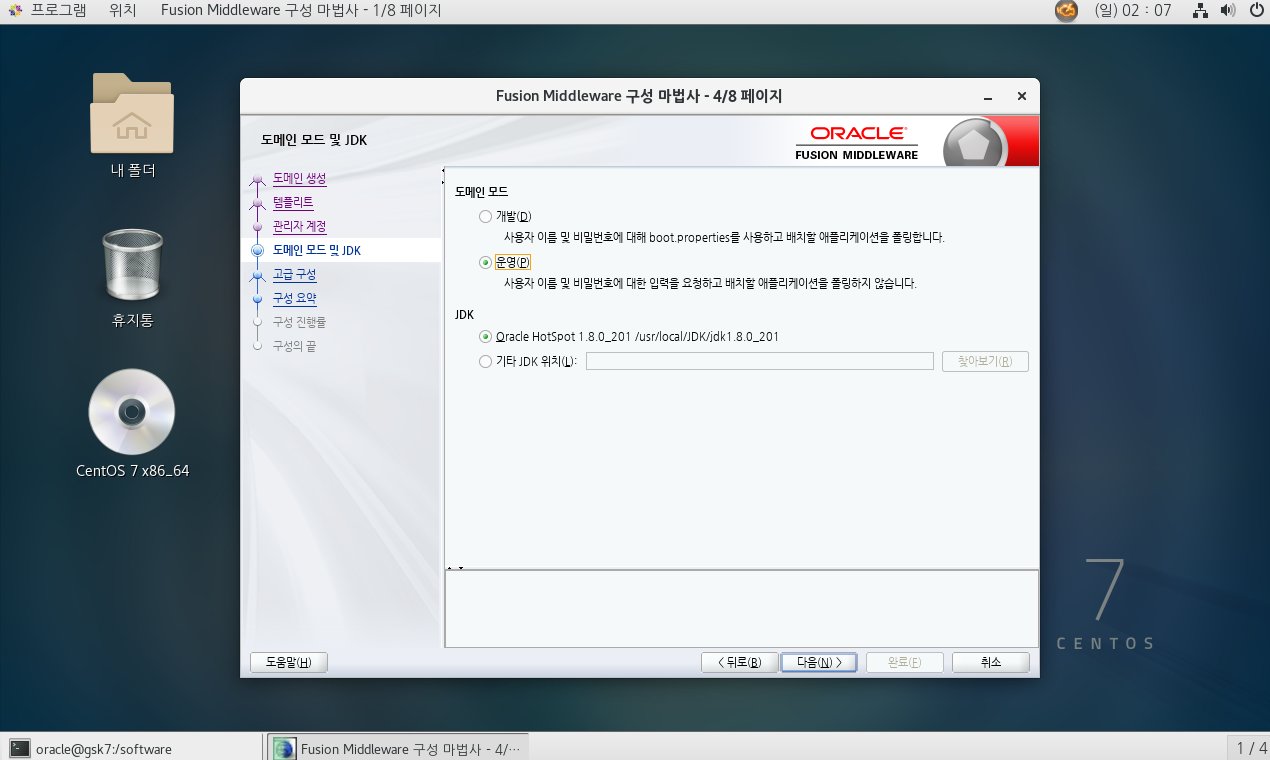The image size is (1270, 760).
Task: Click the < 뒤로(B) back button
Action: click(740, 662)
